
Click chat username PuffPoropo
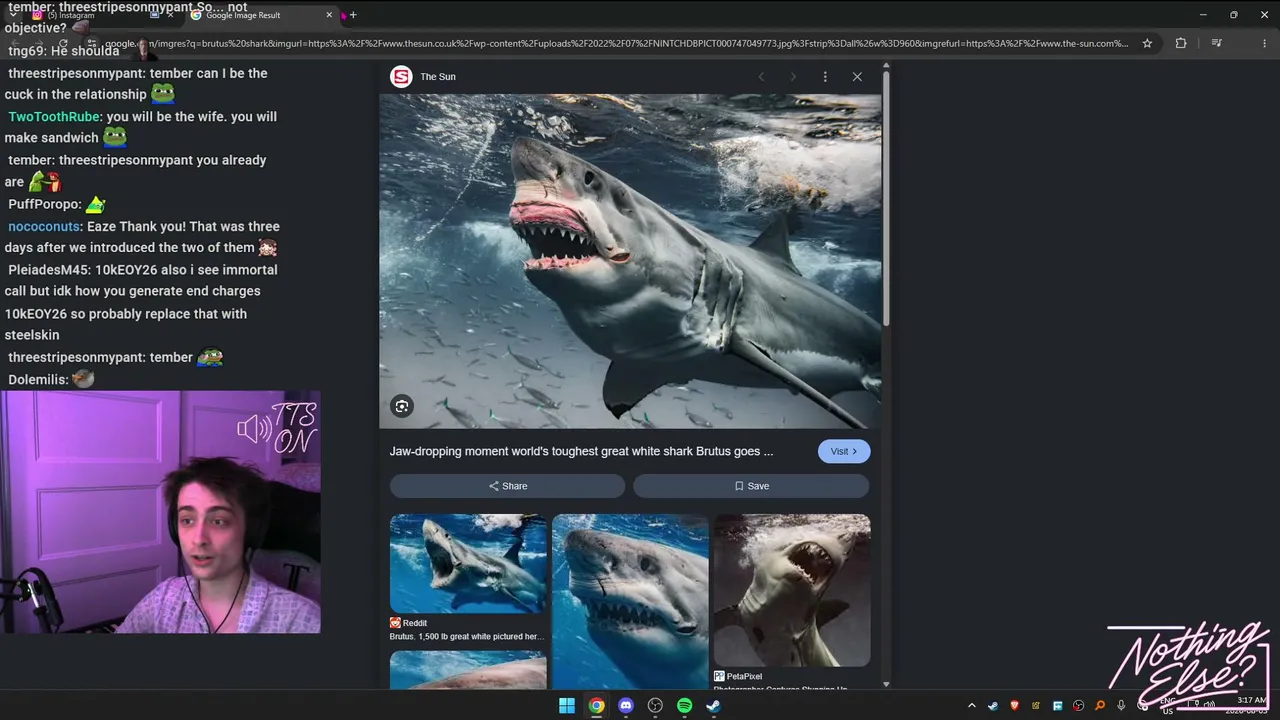tap(44, 204)
